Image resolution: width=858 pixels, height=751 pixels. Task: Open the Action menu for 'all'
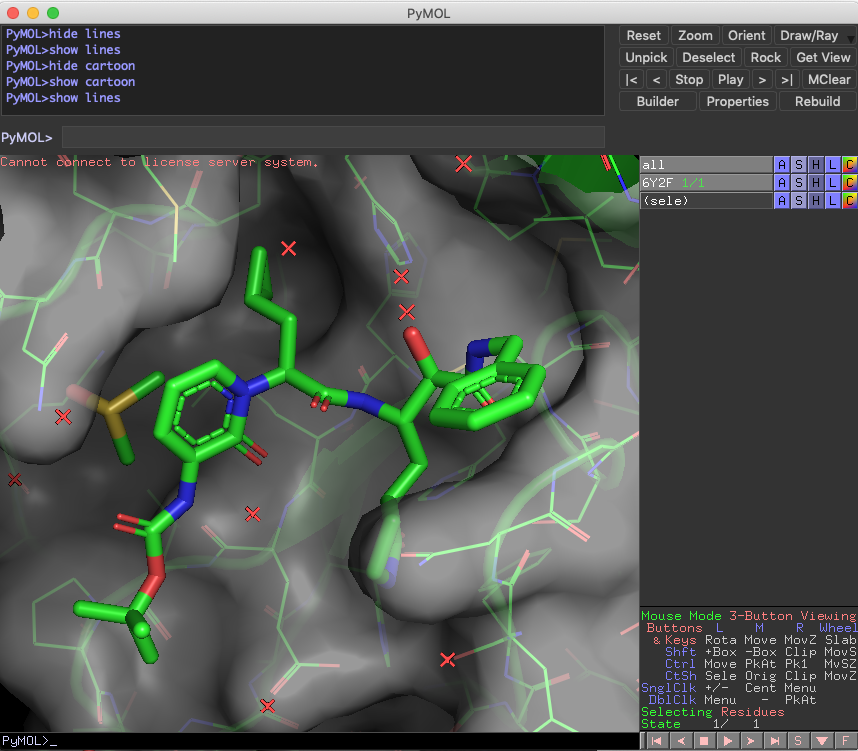782,164
